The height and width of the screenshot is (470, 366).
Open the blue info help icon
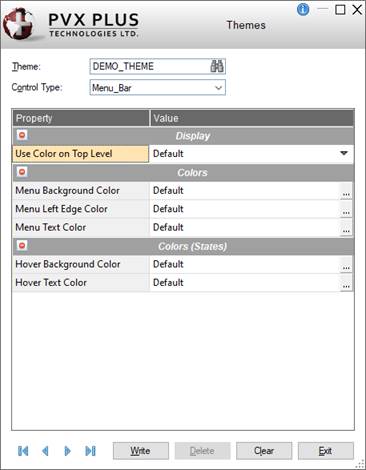(303, 9)
